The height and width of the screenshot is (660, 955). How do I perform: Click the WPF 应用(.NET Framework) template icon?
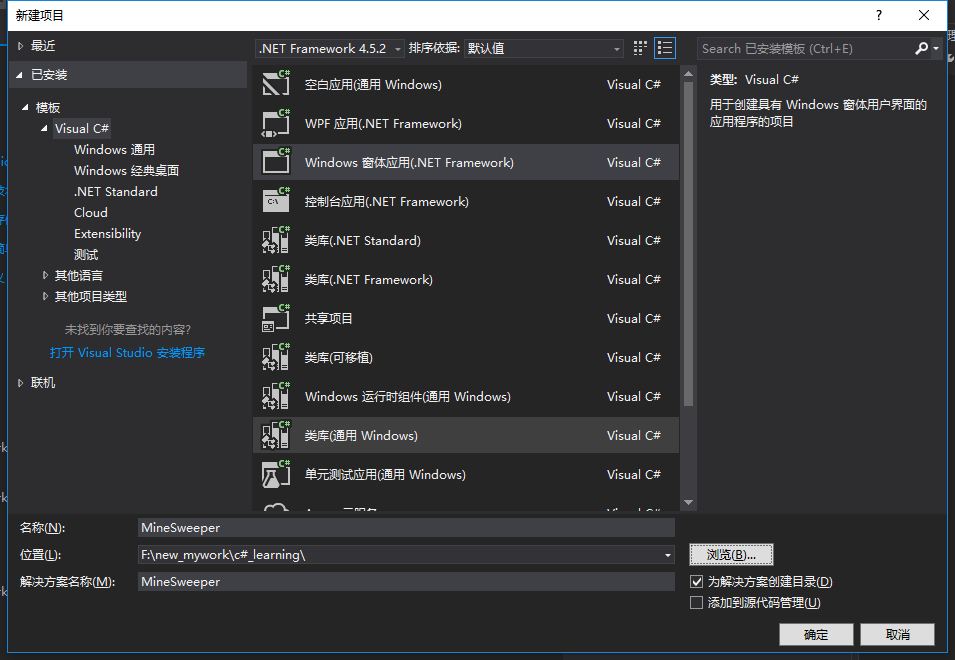coord(276,123)
